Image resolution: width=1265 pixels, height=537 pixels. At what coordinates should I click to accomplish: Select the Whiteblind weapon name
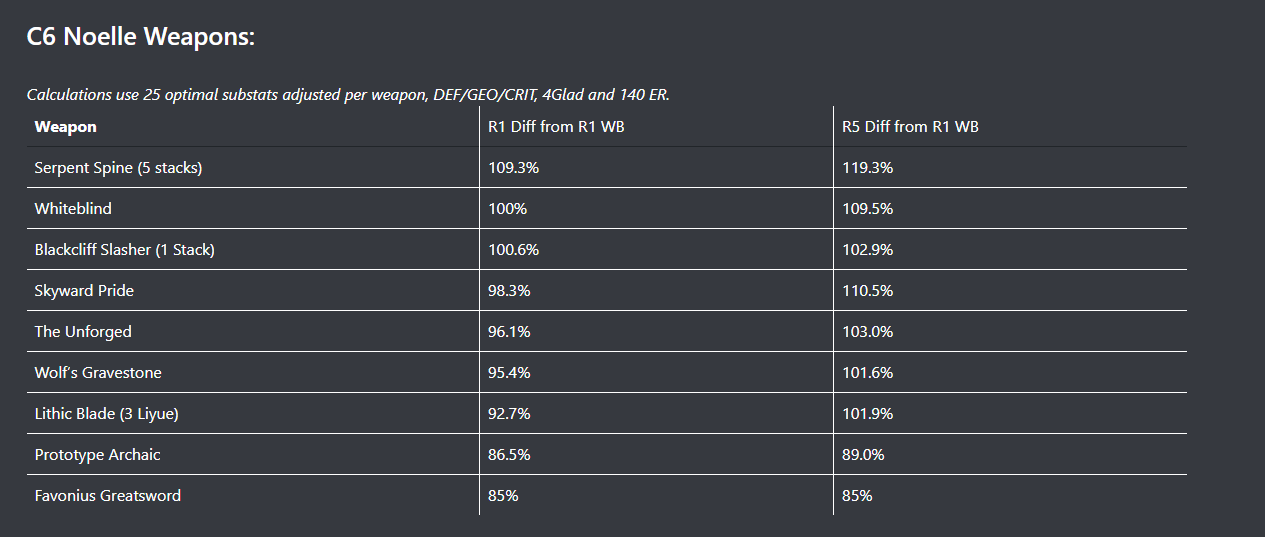[x=73, y=209]
